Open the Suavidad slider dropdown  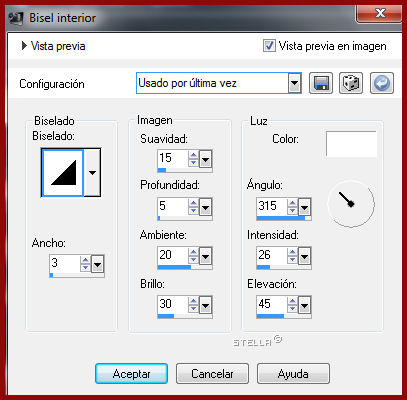click(x=206, y=159)
